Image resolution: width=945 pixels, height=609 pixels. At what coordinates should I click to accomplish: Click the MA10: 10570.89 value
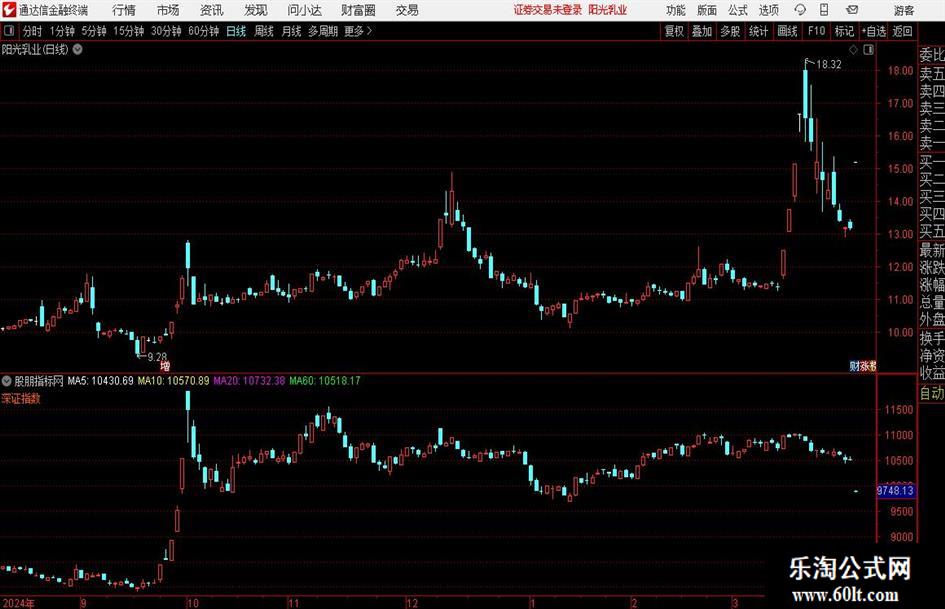(174, 380)
